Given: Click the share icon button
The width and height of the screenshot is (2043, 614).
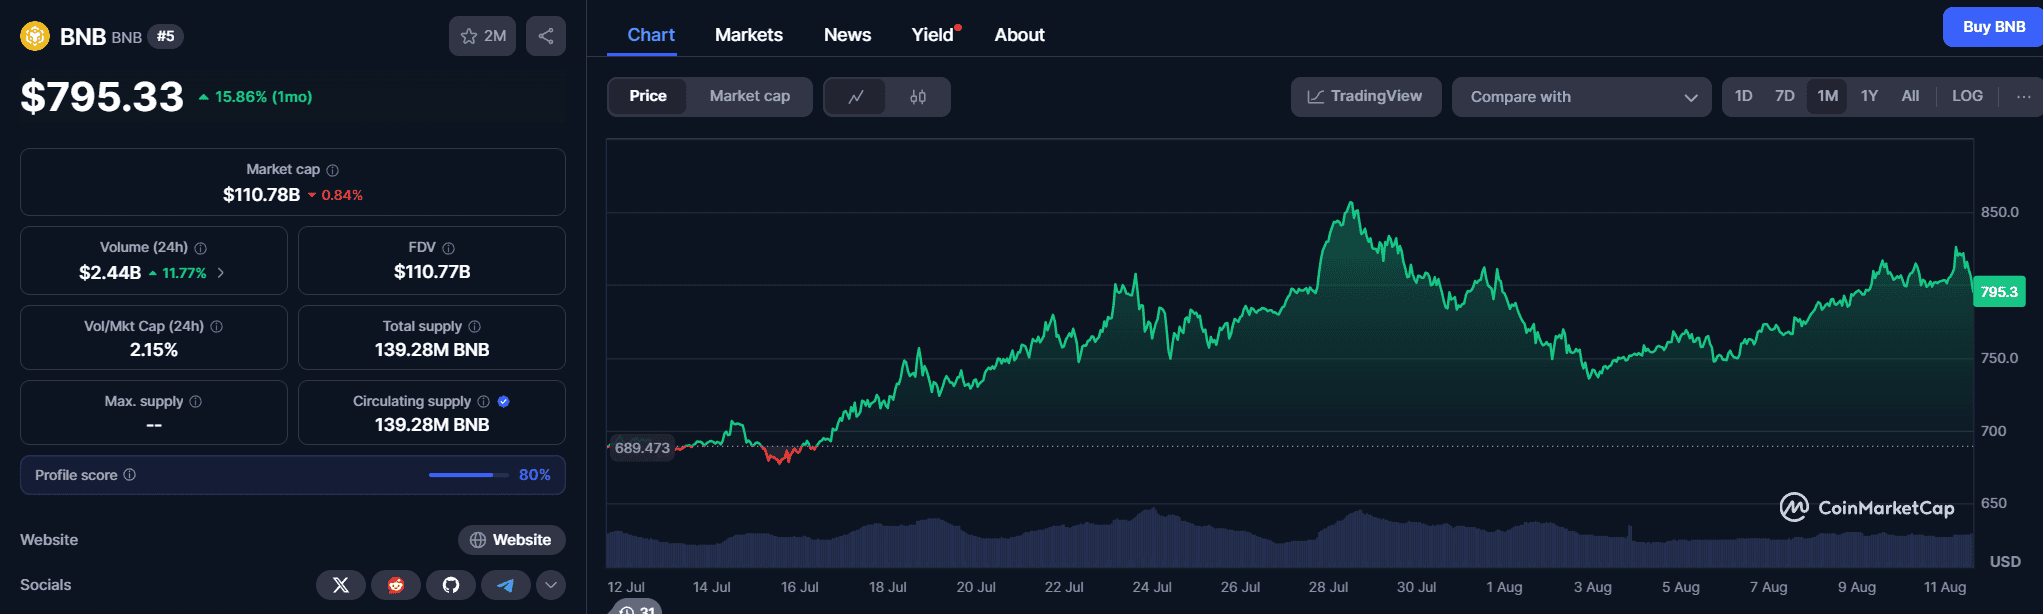Looking at the screenshot, I should click(546, 36).
